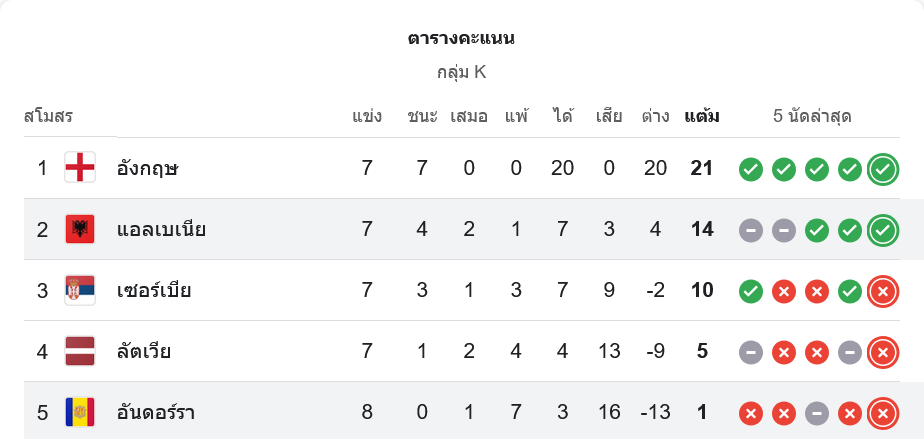924x439 pixels.
Task: Open the อังกฤษ team link
Action: click(147, 168)
